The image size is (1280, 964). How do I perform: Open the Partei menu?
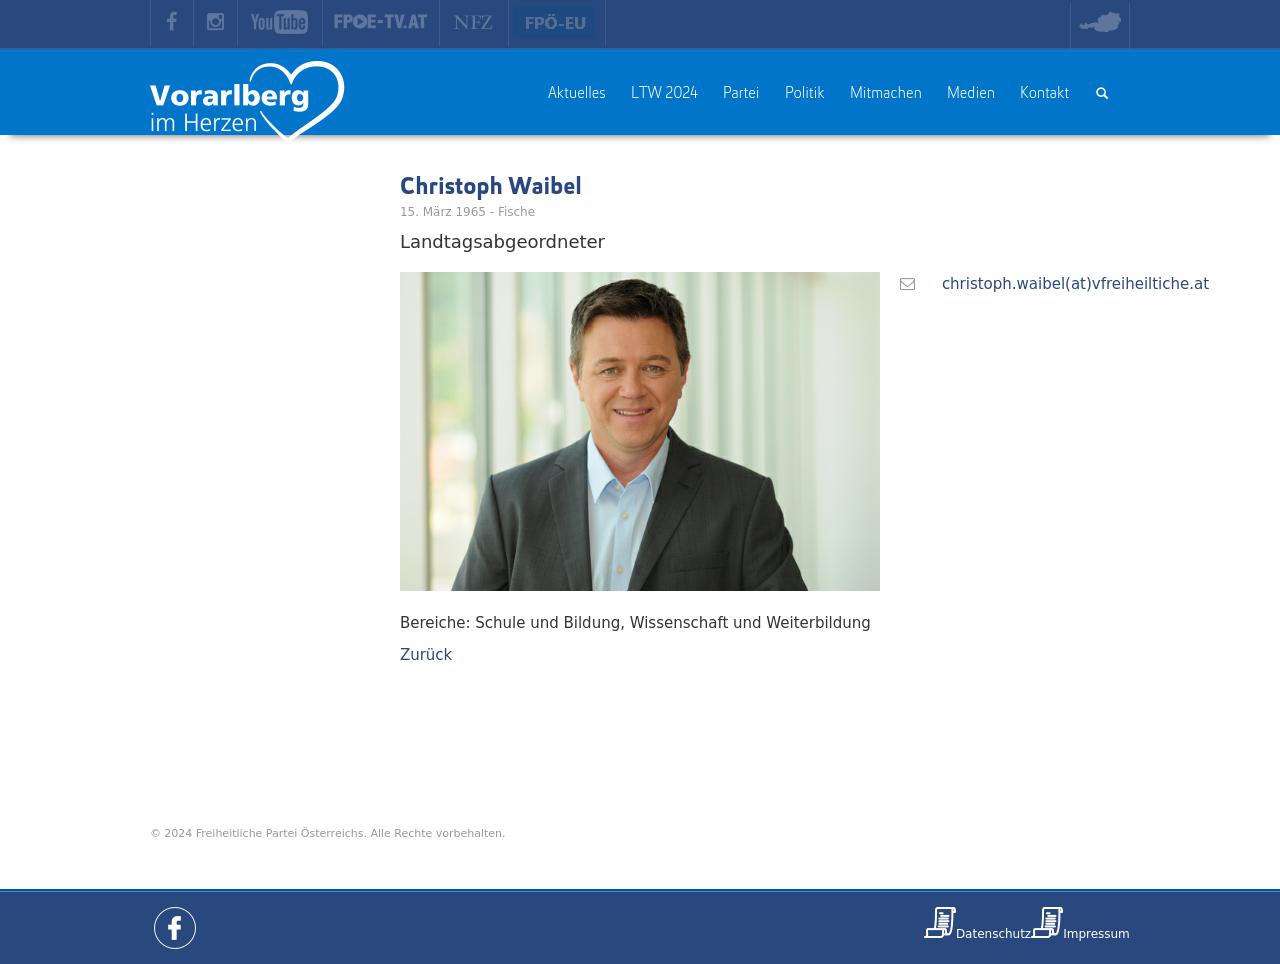741,93
